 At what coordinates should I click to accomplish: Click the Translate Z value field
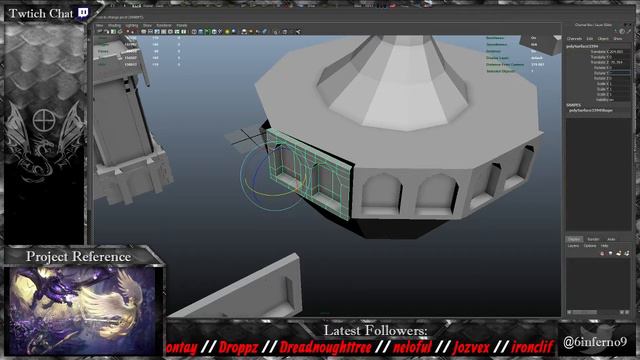619,62
